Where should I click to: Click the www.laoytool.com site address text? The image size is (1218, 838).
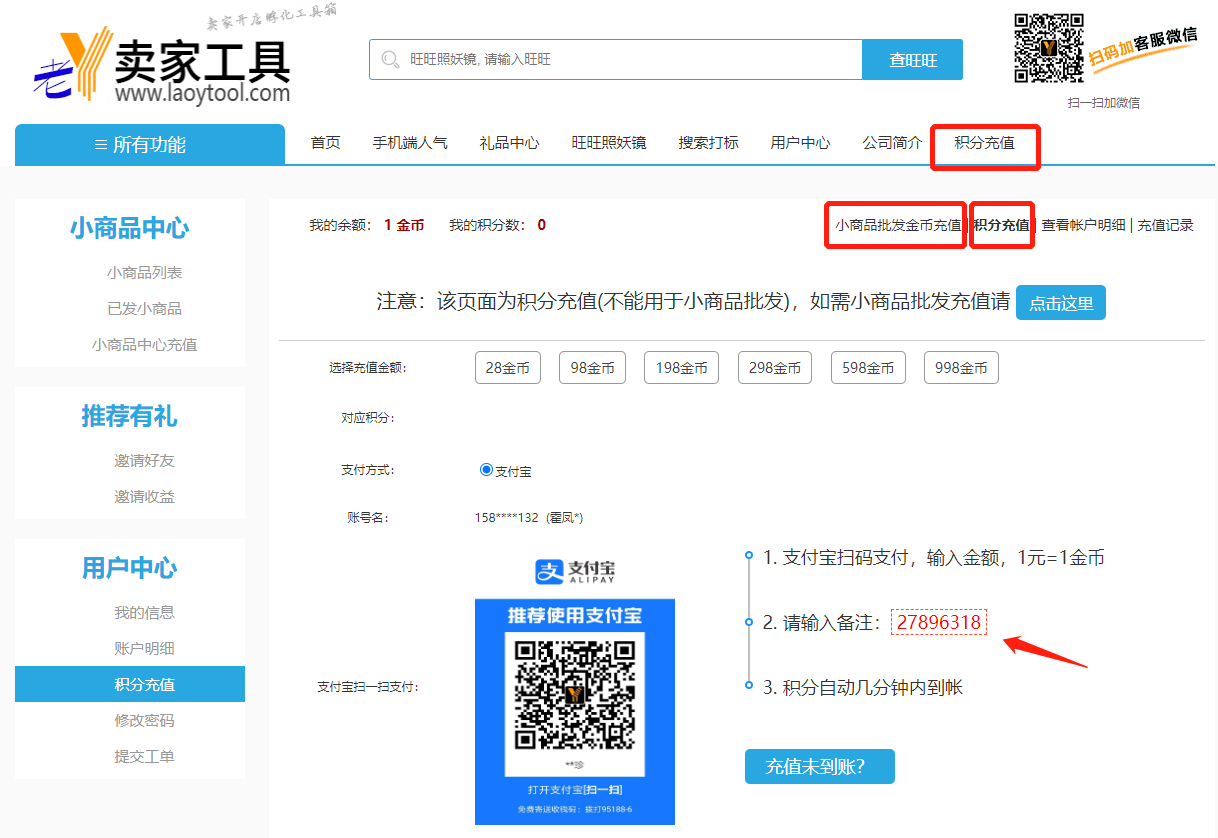203,95
